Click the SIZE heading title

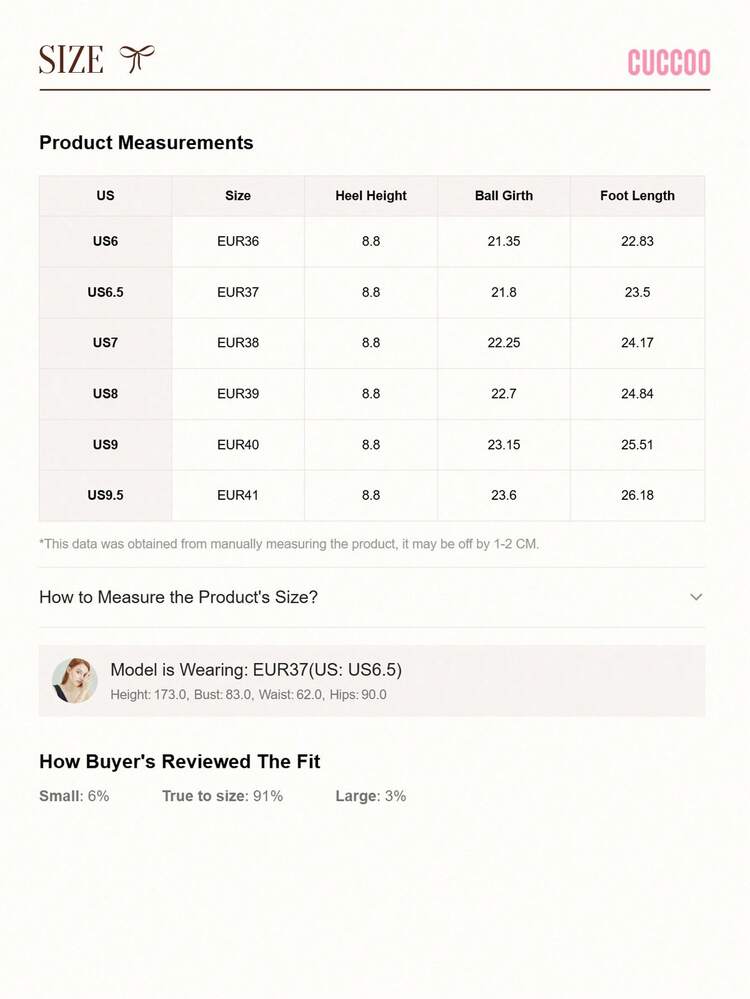click(71, 60)
